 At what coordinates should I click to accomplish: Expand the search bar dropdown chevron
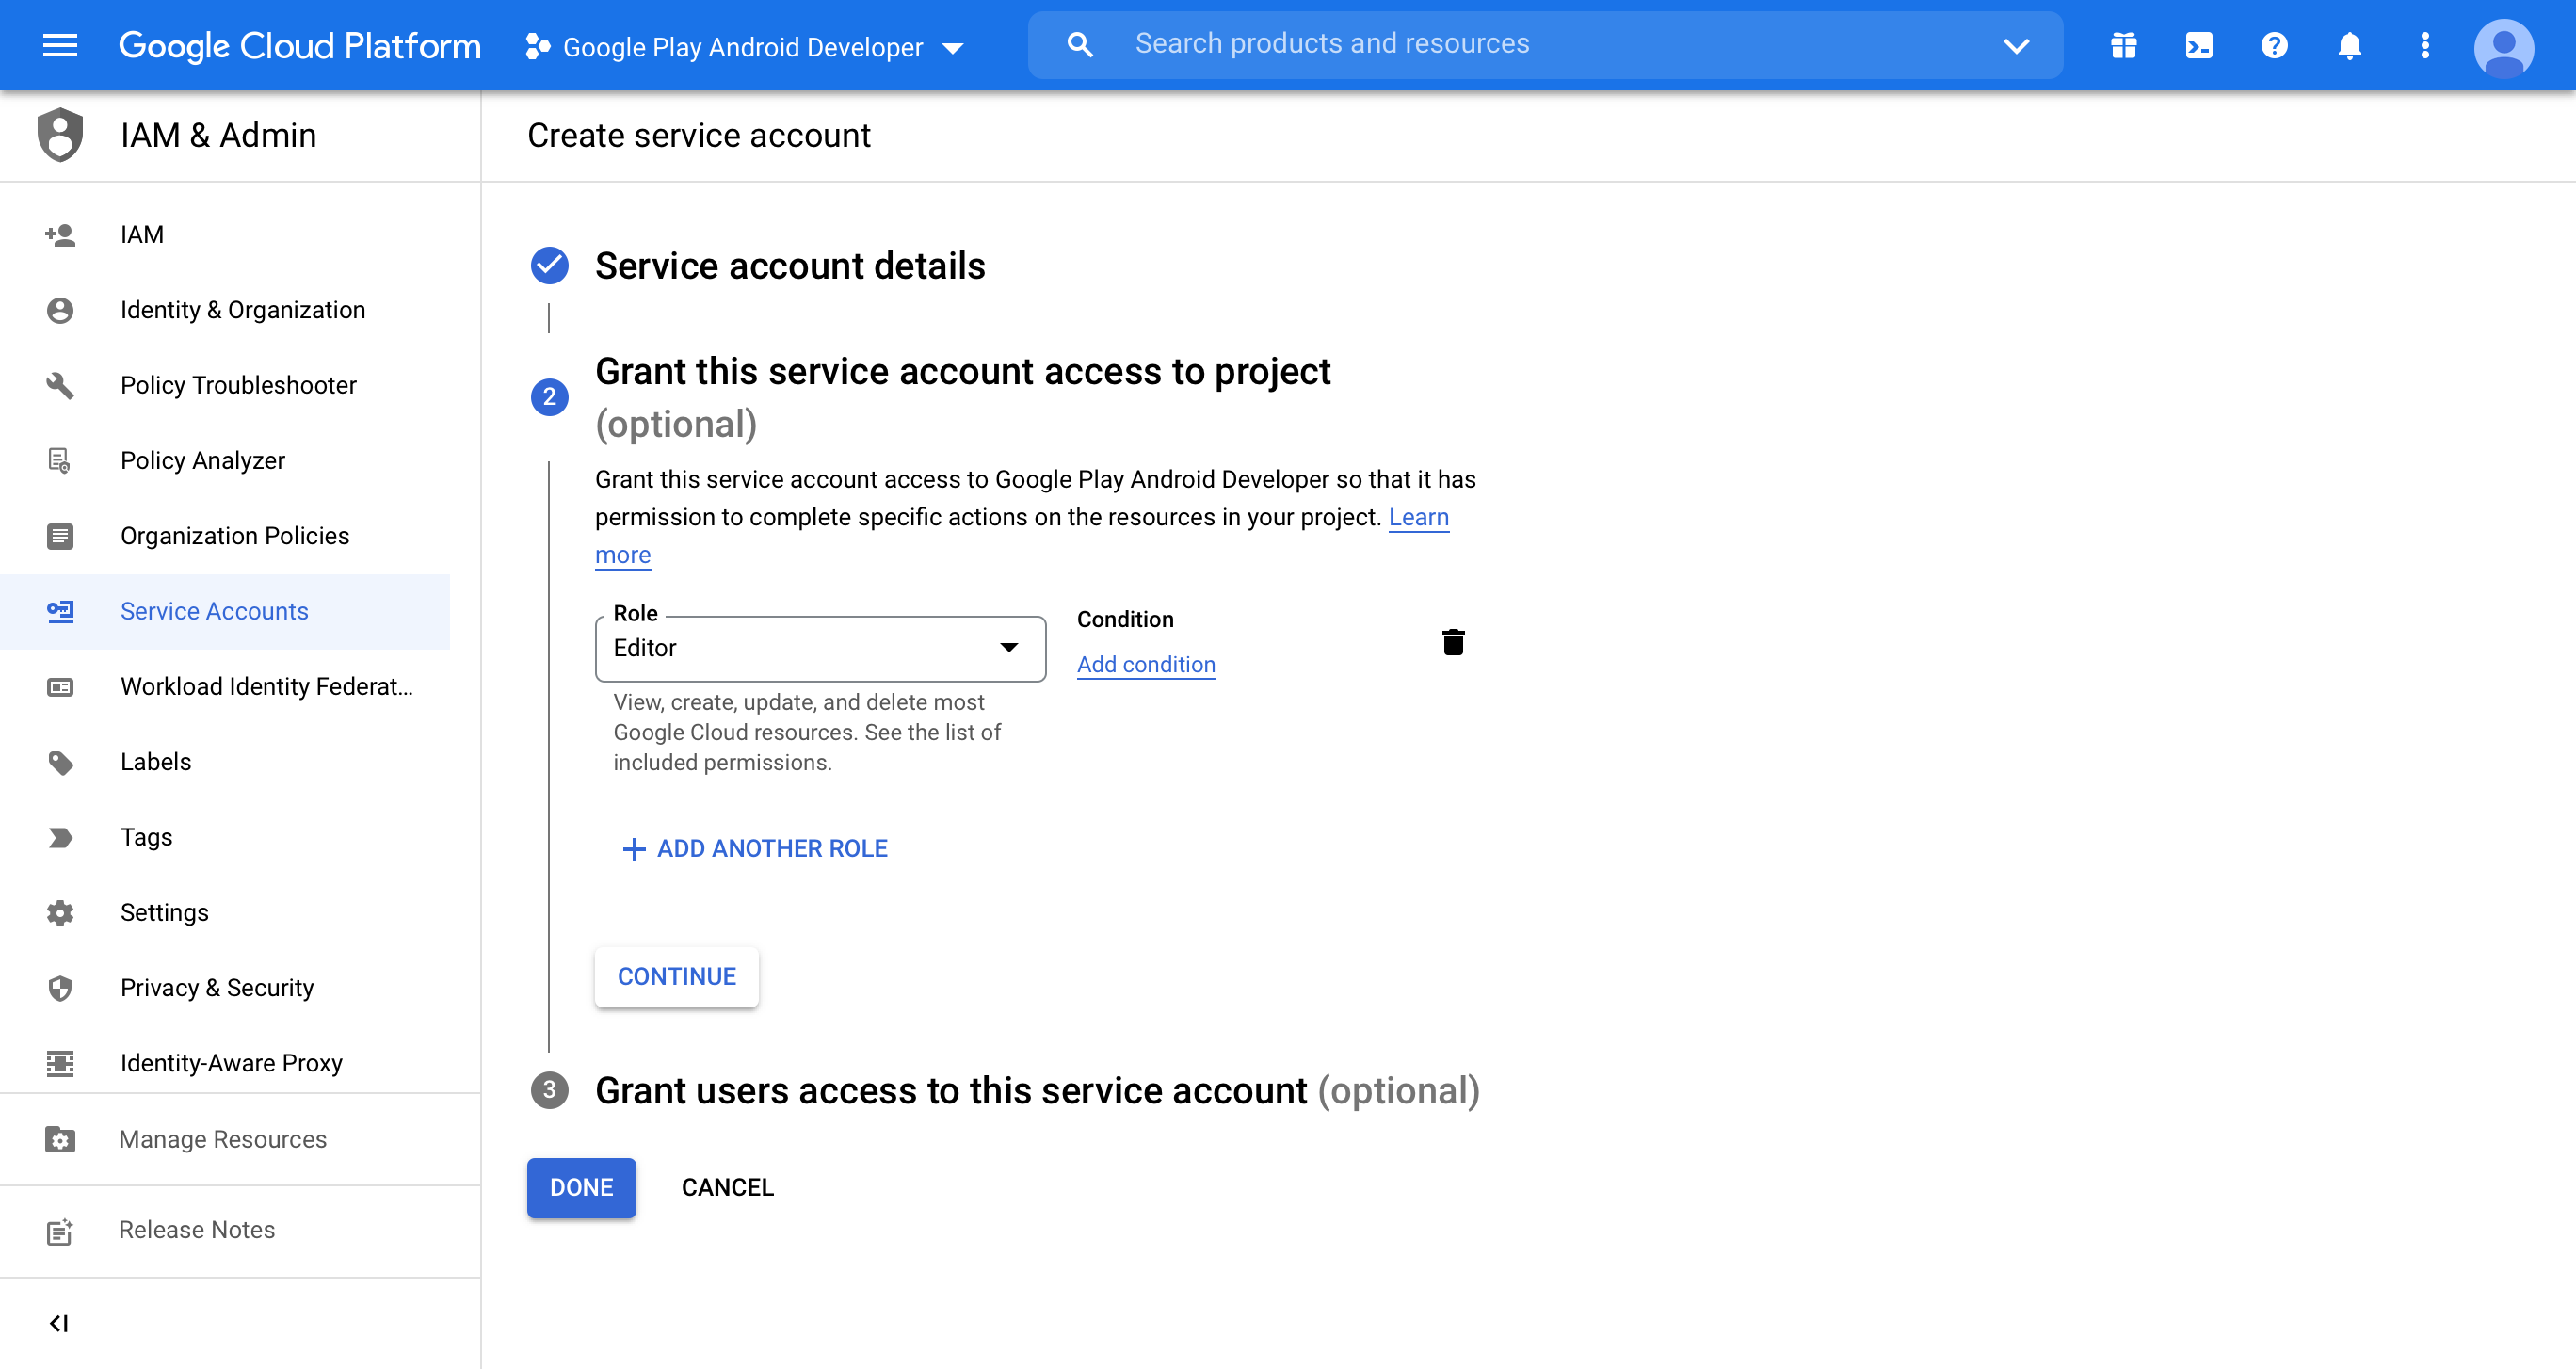pos(2016,45)
